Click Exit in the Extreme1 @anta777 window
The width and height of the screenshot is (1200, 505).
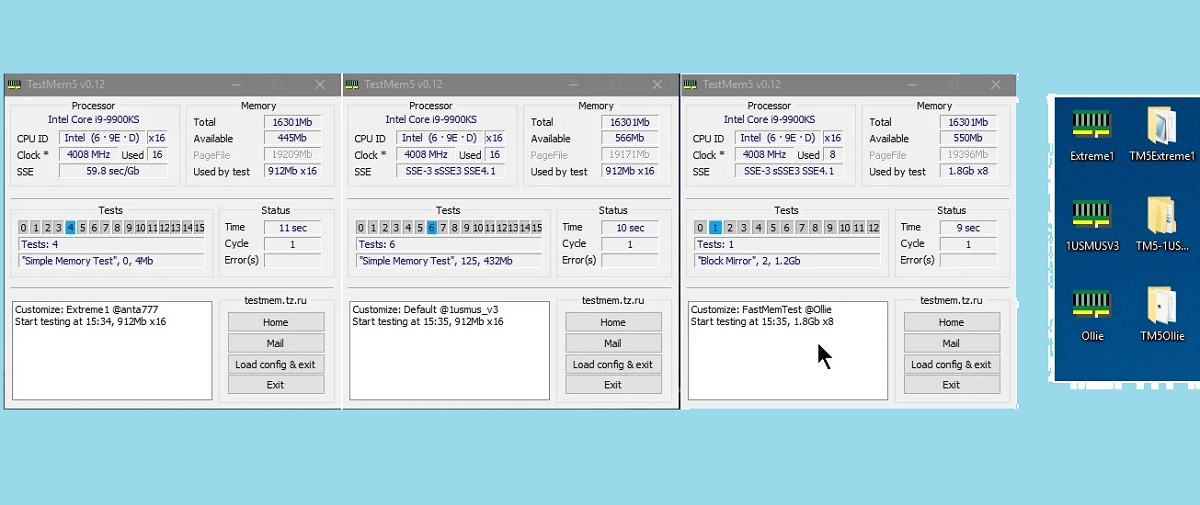pyautogui.click(x=276, y=385)
